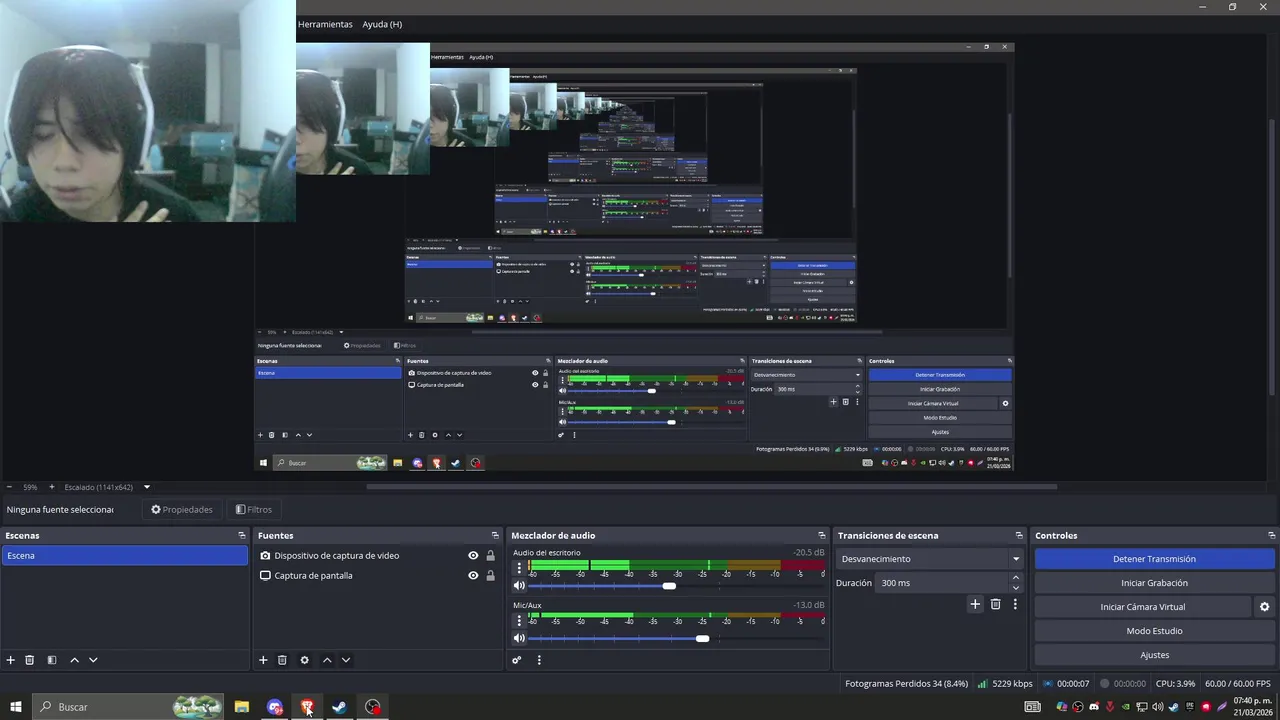Open scene filters icon in Escenas panel
The height and width of the screenshot is (720, 1280).
pos(52,660)
